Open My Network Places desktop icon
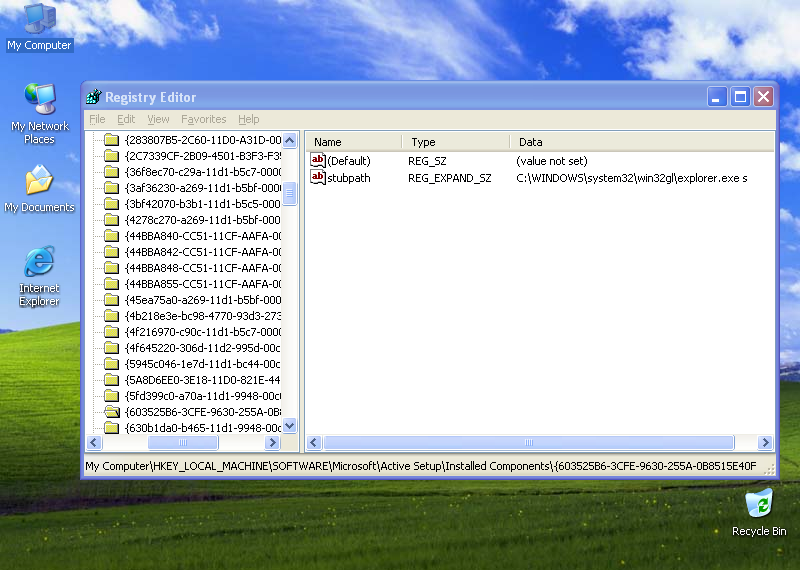Screen dimensions: 800x570 [x=39, y=113]
